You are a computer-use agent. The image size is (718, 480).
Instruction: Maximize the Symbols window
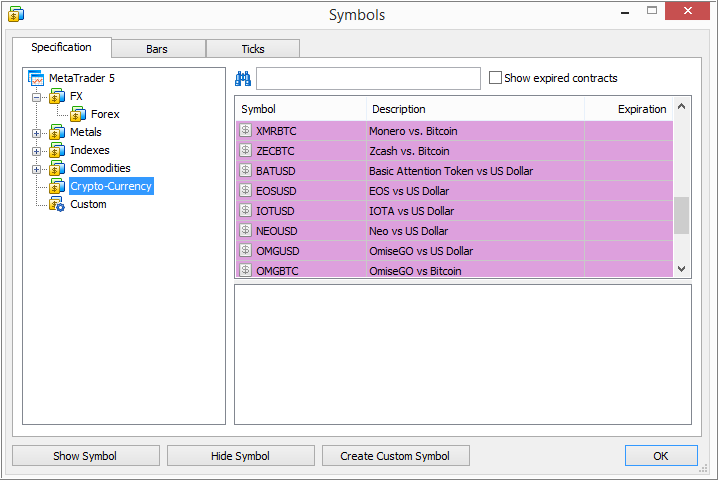[652, 11]
